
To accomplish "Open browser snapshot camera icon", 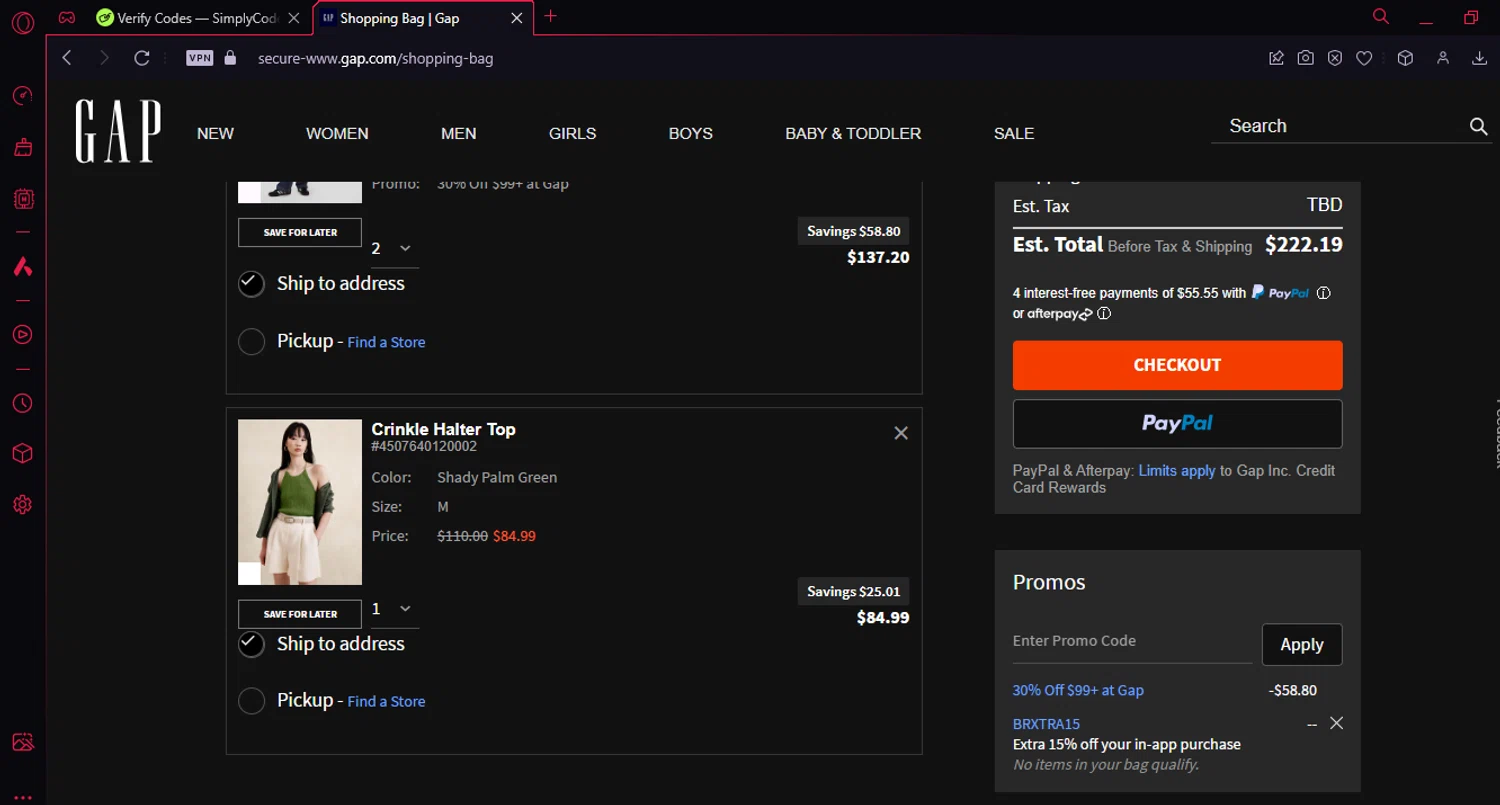I will (1305, 58).
